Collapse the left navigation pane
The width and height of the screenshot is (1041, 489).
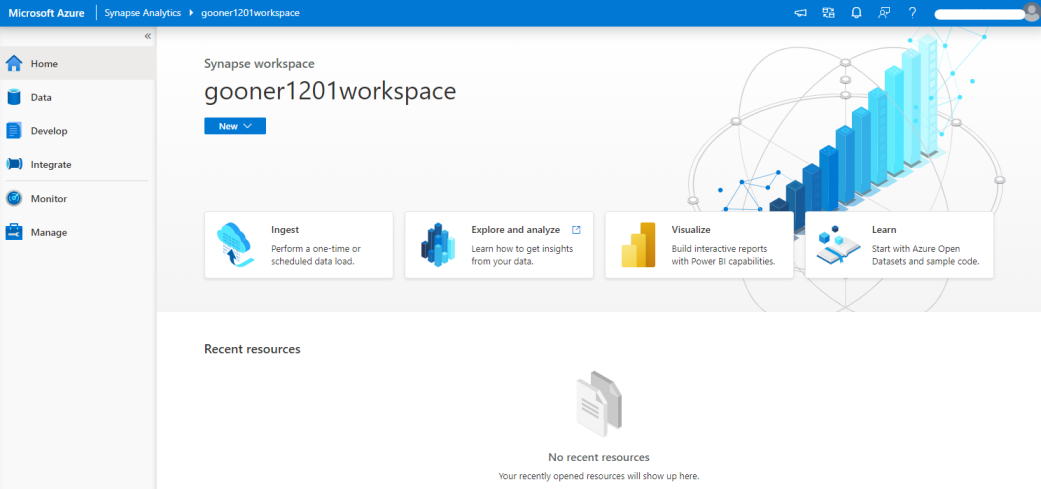click(147, 36)
